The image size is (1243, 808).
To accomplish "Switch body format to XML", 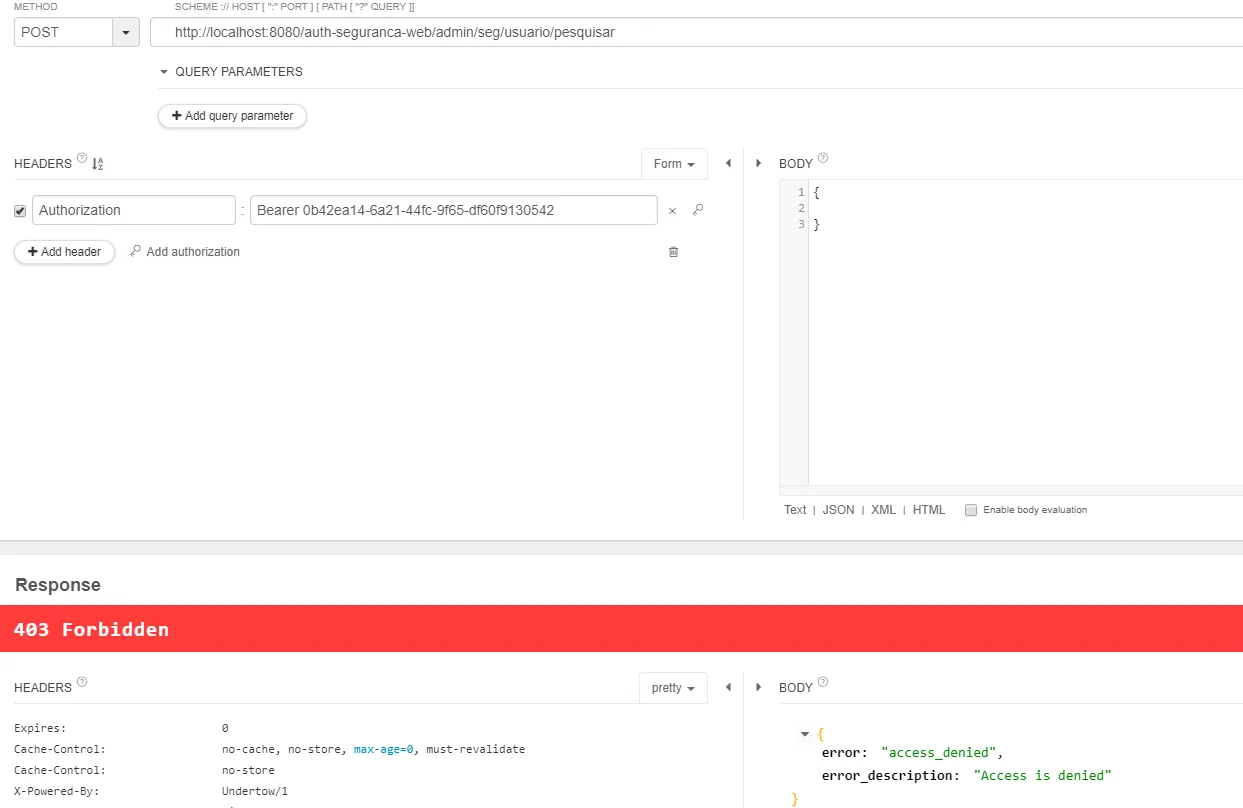I will 883,510.
